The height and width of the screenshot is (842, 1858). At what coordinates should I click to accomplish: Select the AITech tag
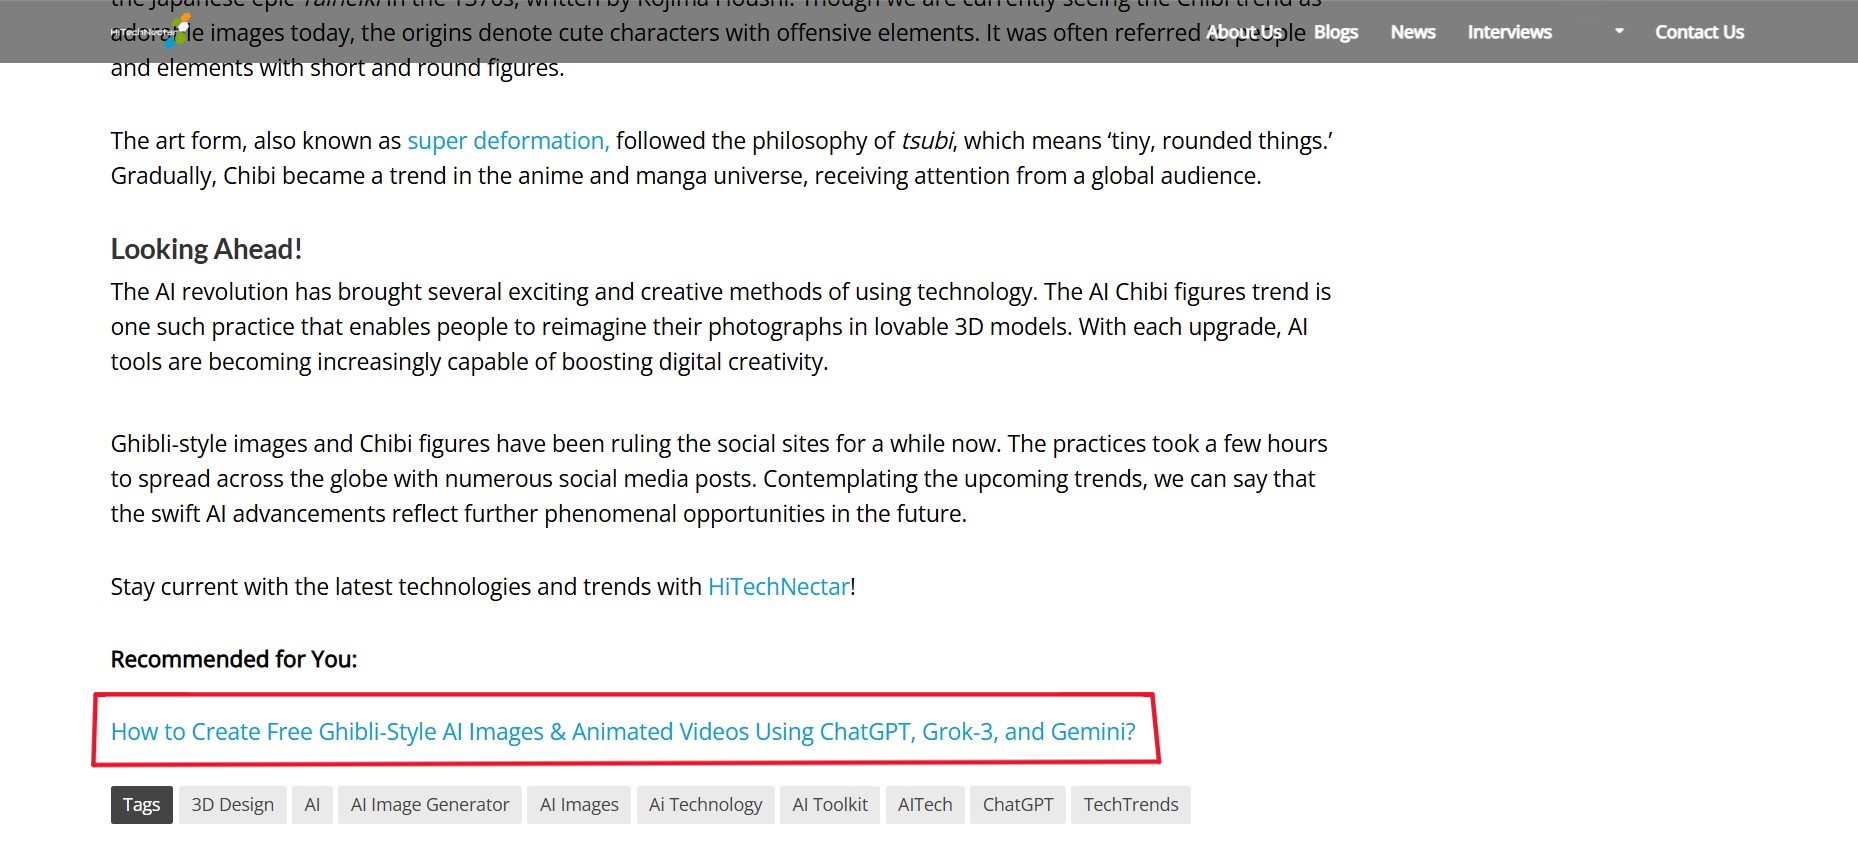(924, 804)
